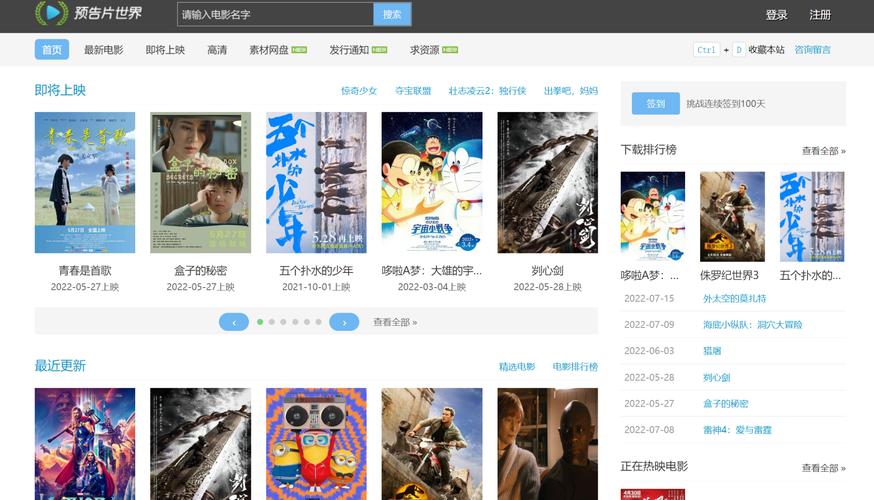Open the Doraemon poster in 下载排行榜
This screenshot has height=500, width=874.
pyautogui.click(x=653, y=217)
